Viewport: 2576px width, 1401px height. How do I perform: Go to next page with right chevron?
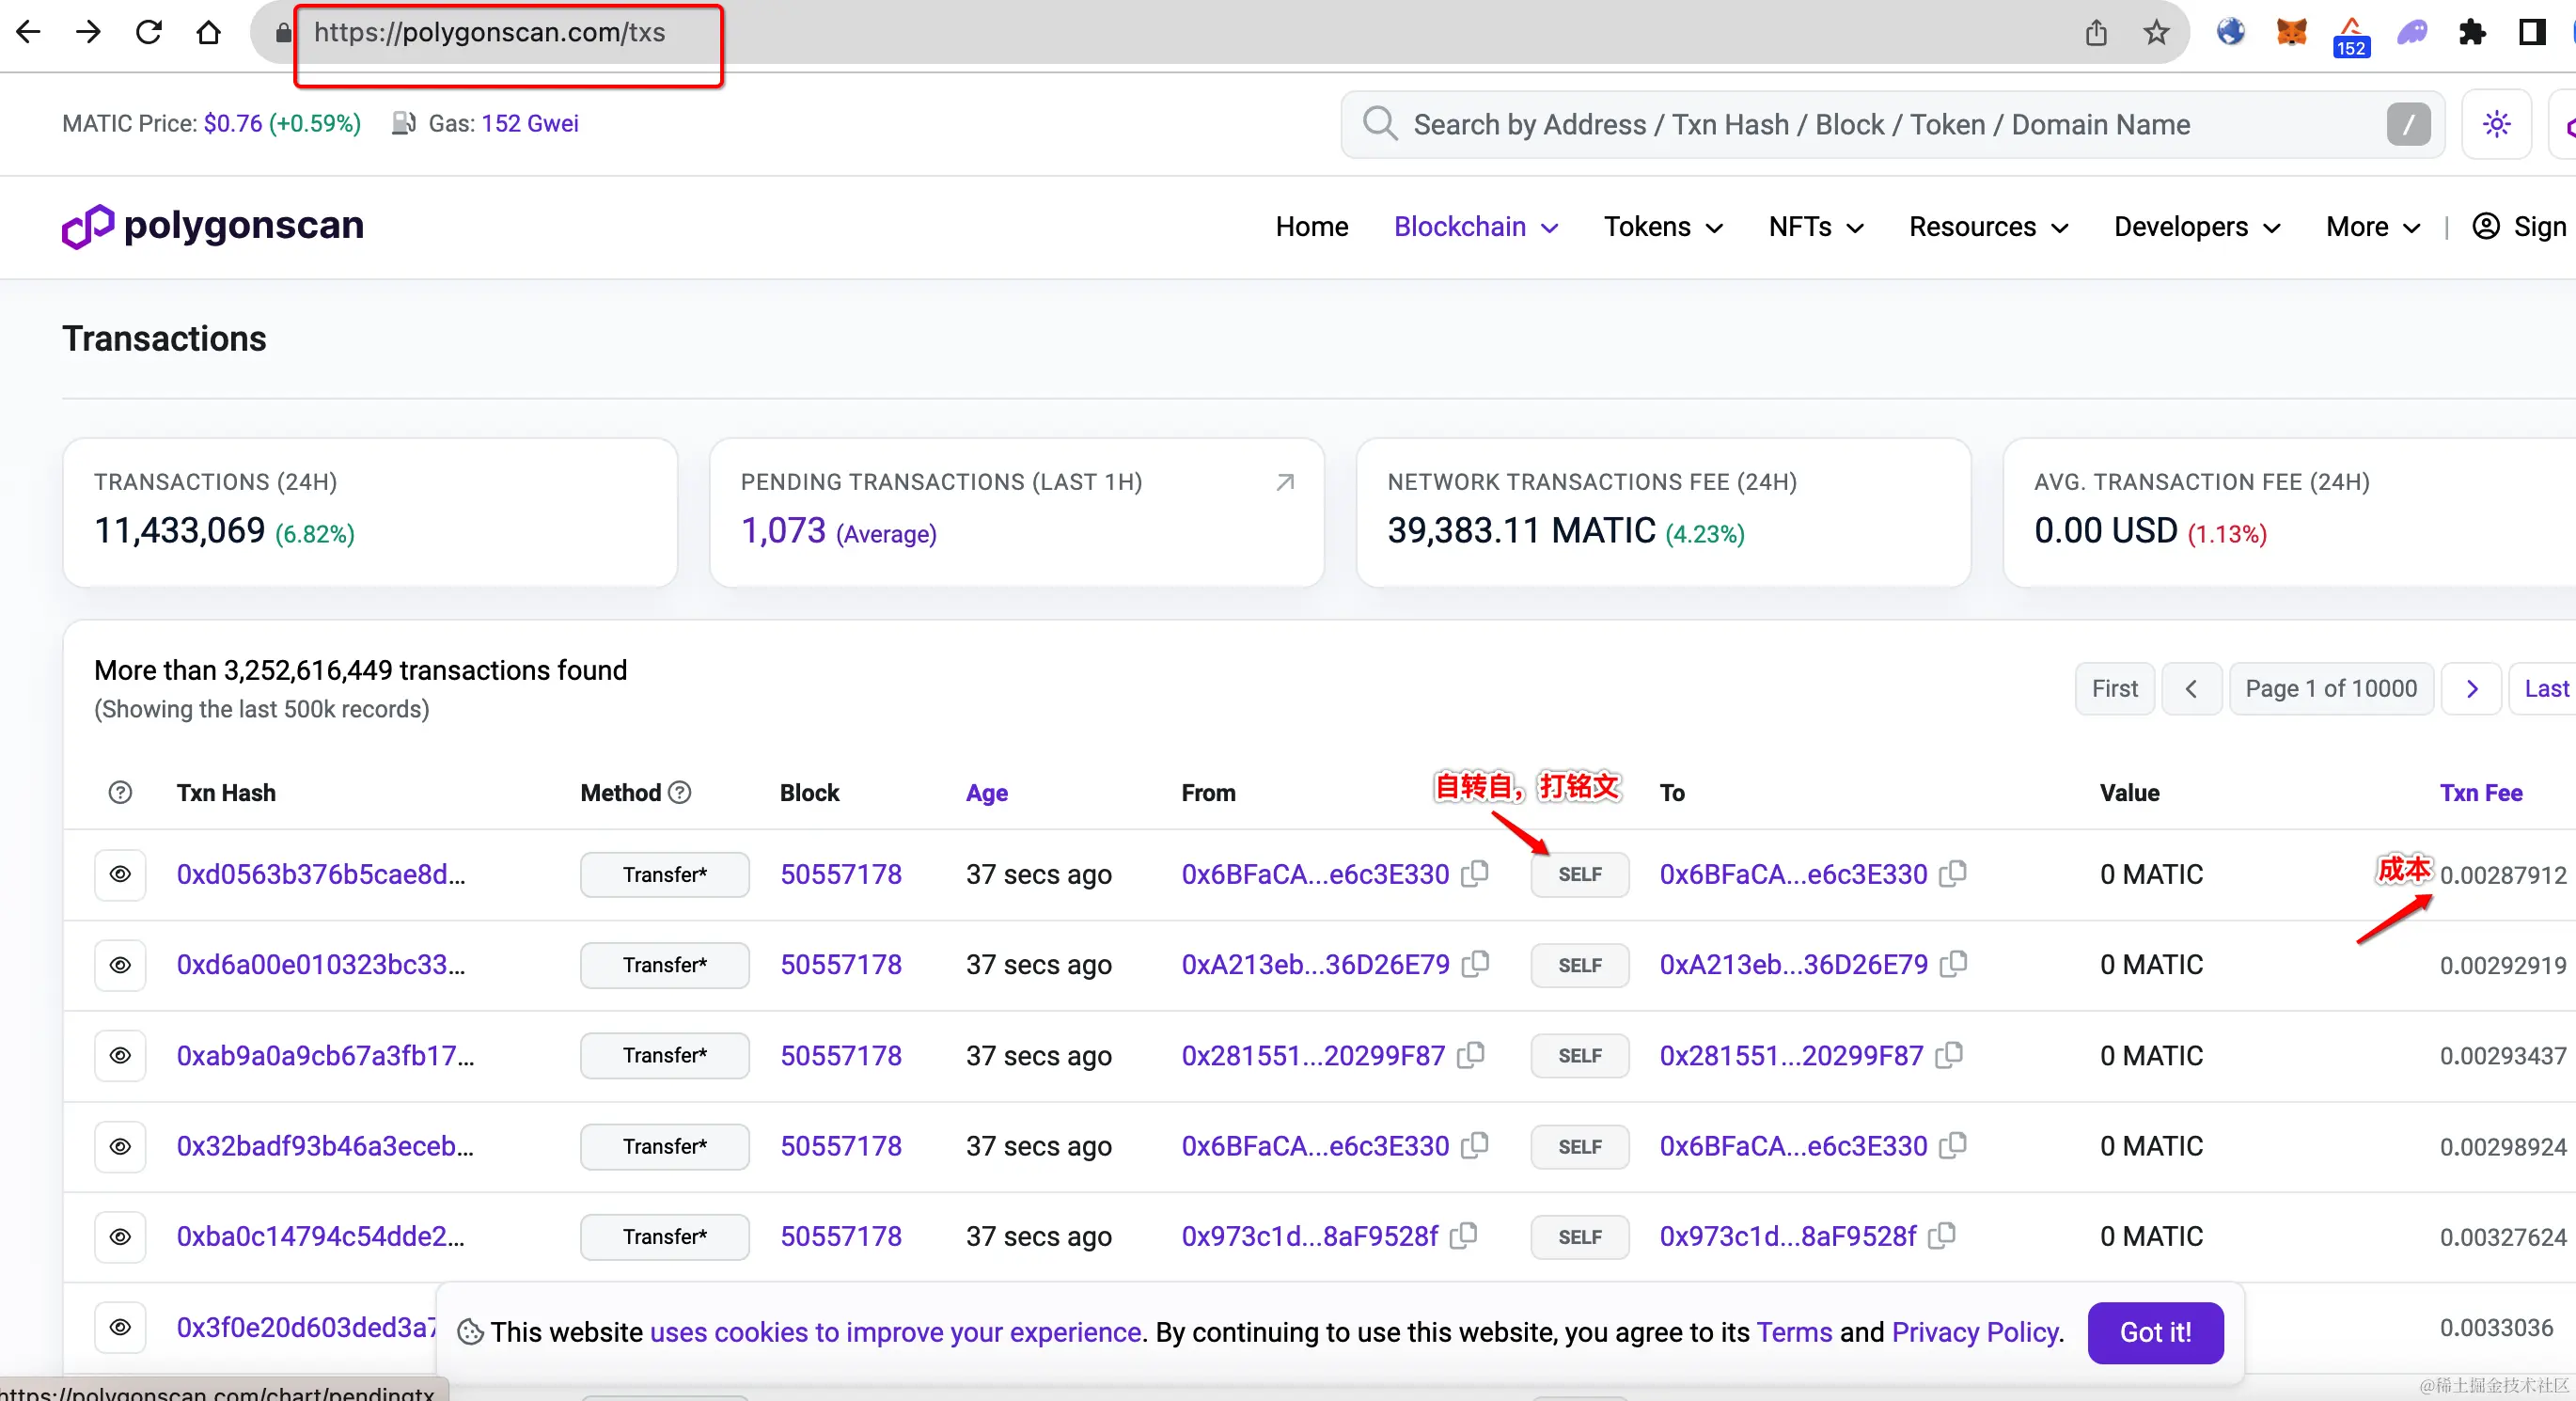point(2471,688)
